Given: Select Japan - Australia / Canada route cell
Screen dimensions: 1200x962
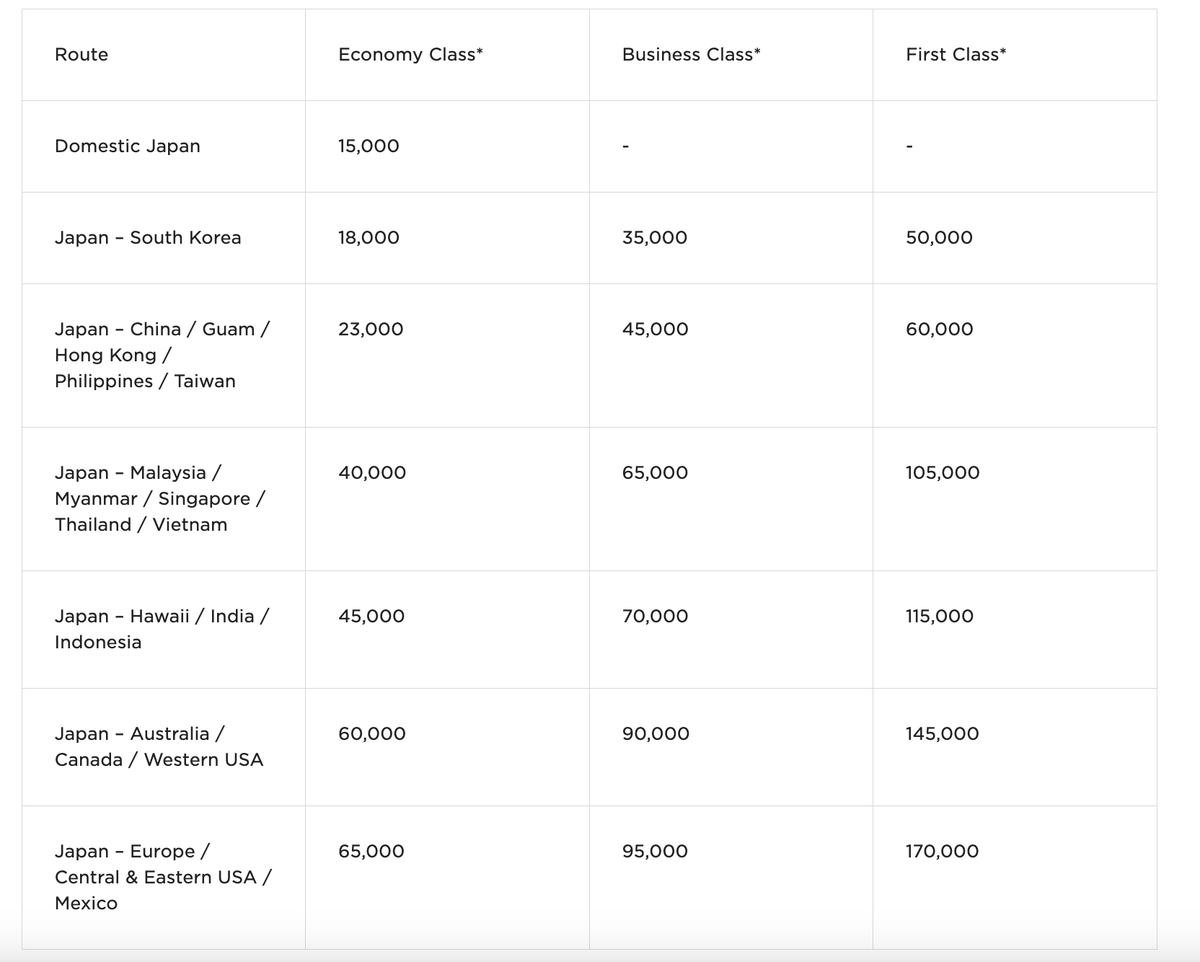Looking at the screenshot, I should click(x=158, y=746).
